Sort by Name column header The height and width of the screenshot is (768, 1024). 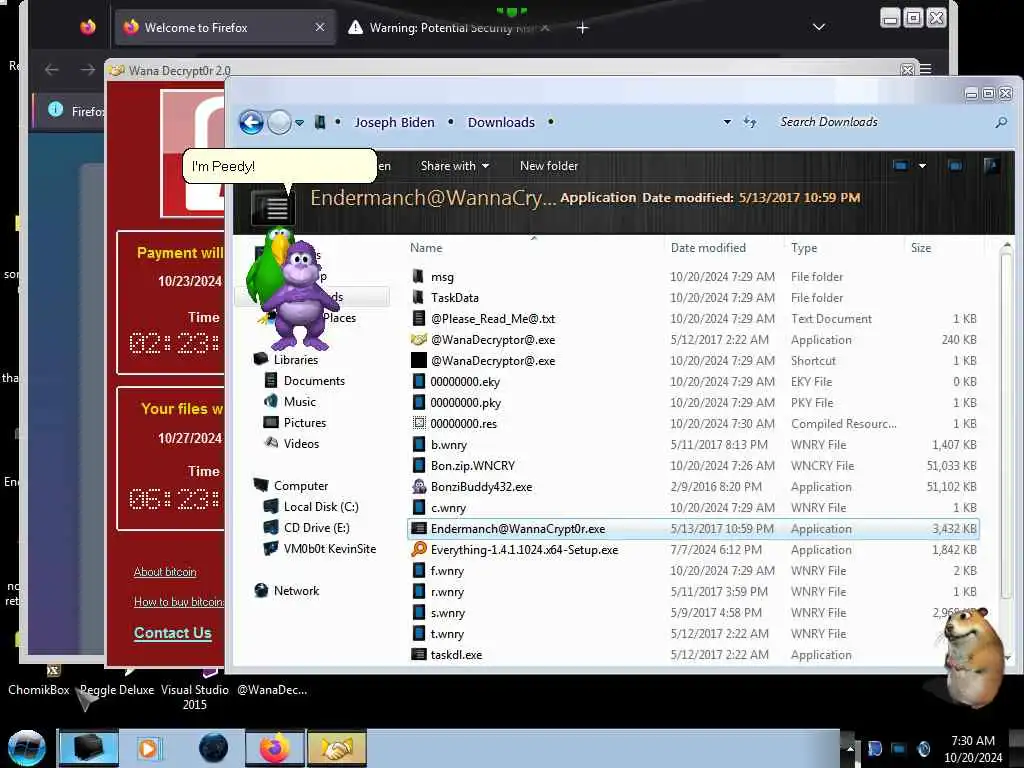tap(426, 248)
